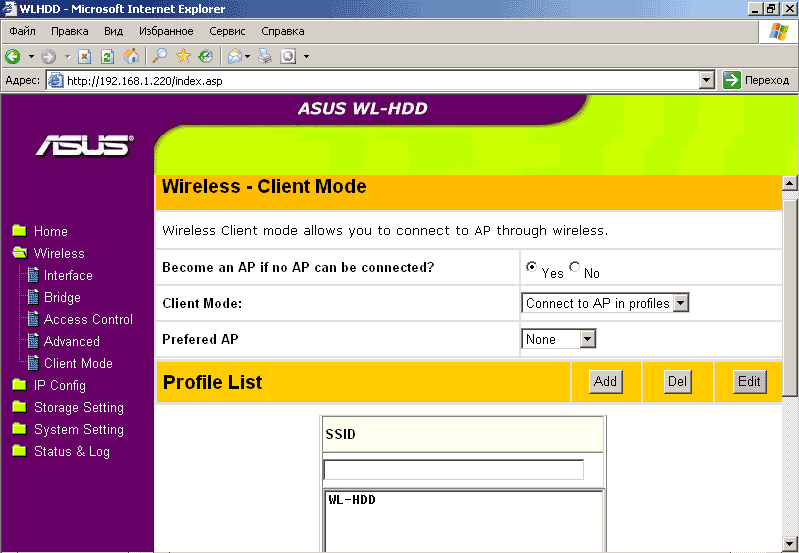Select WL-HDD in the profile list

coord(352,499)
